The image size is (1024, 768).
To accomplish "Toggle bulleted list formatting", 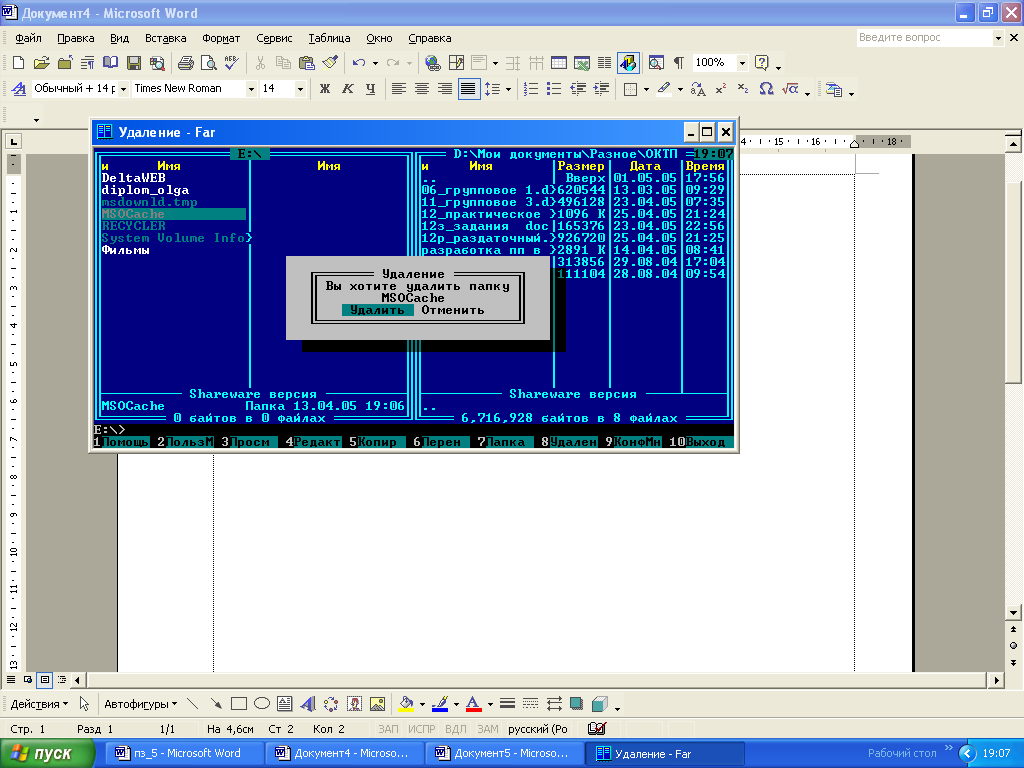I will (x=554, y=89).
